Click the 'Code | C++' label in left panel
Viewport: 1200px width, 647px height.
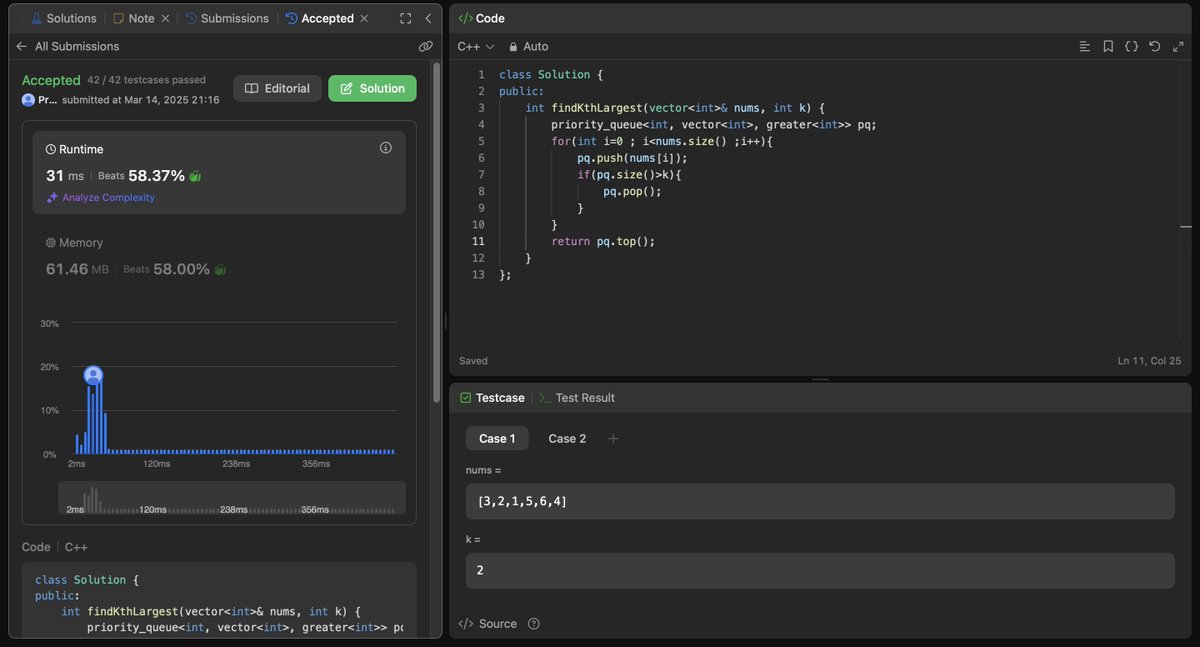click(x=55, y=547)
